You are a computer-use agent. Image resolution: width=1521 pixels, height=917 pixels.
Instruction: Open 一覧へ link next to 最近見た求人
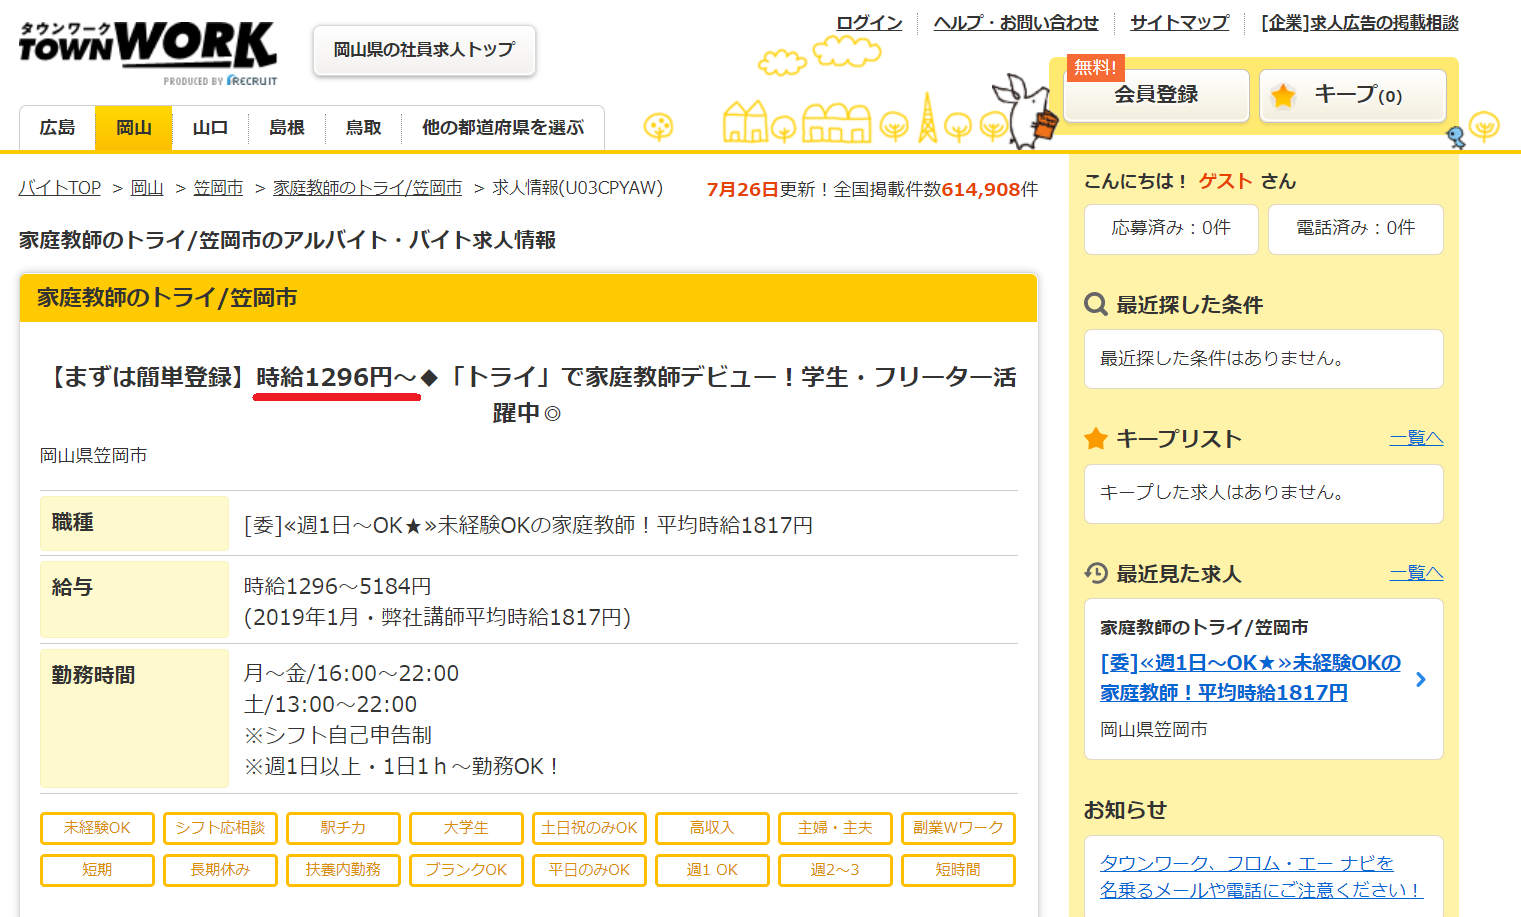tap(1416, 573)
